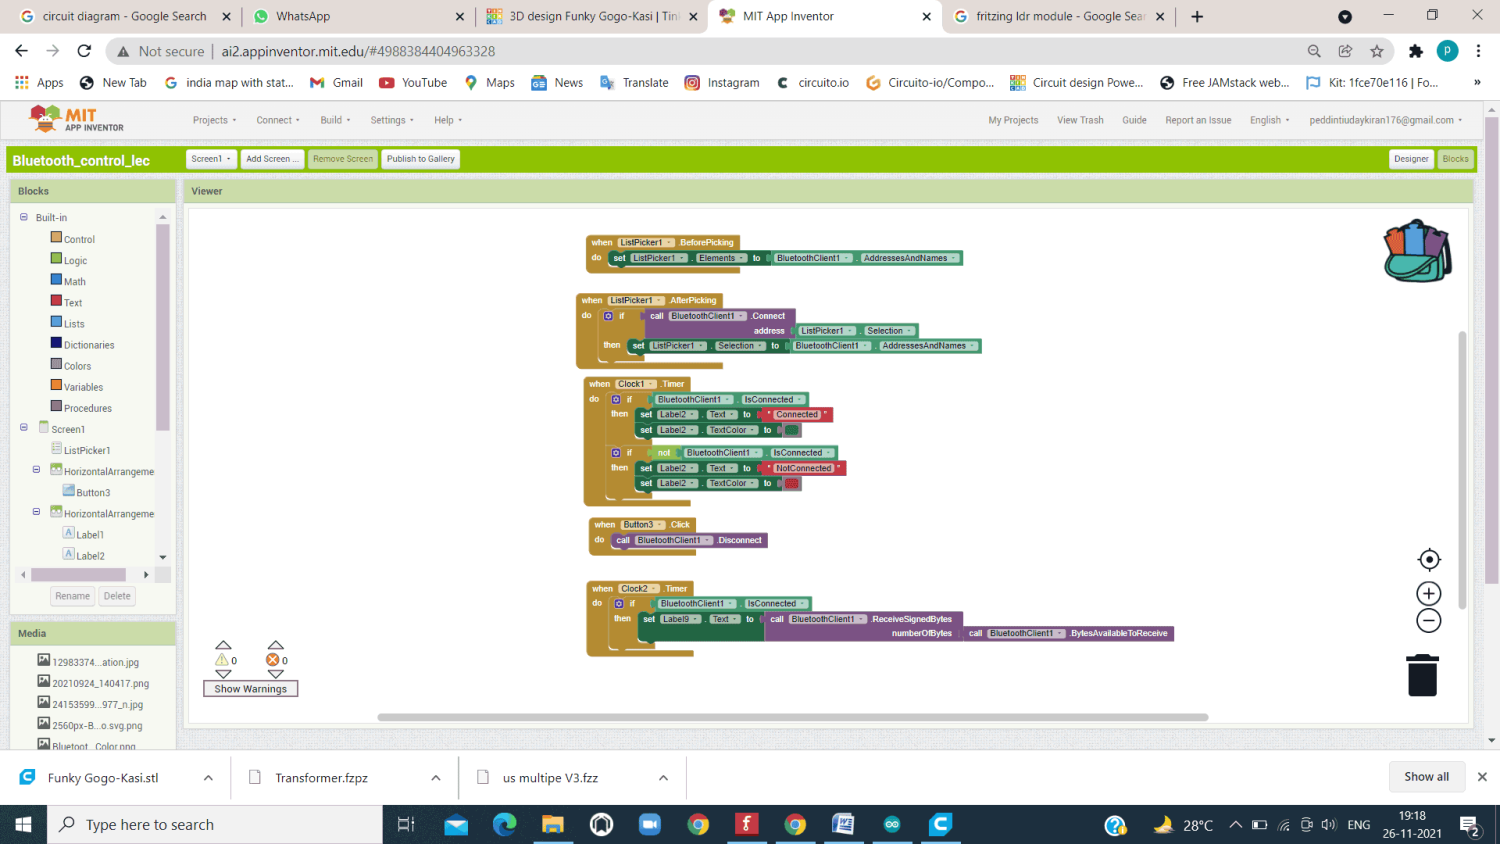Open the Screen1 screen selector dropdown

click(211, 158)
